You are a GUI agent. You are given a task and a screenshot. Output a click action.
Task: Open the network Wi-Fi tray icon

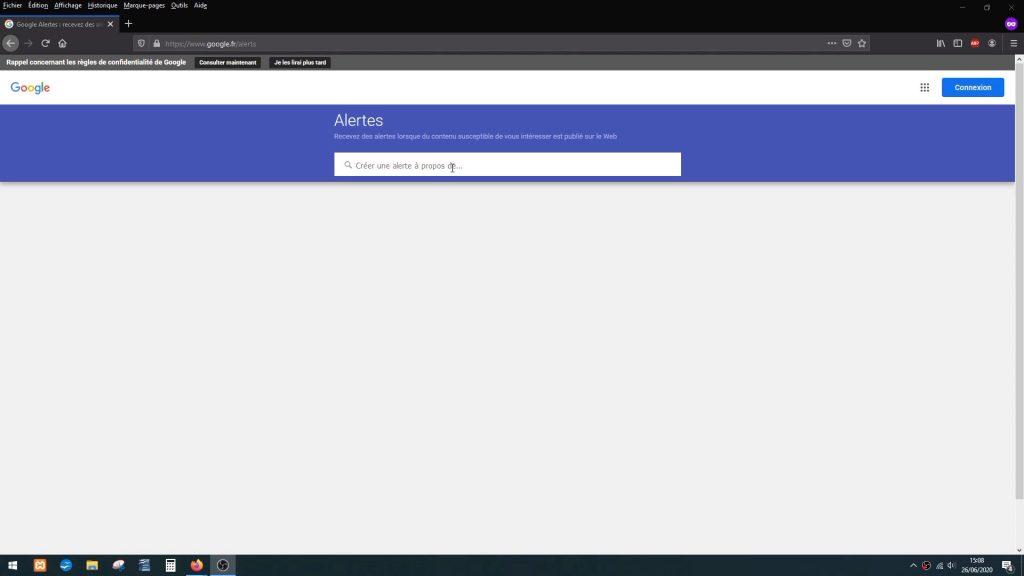pyautogui.click(x=939, y=566)
